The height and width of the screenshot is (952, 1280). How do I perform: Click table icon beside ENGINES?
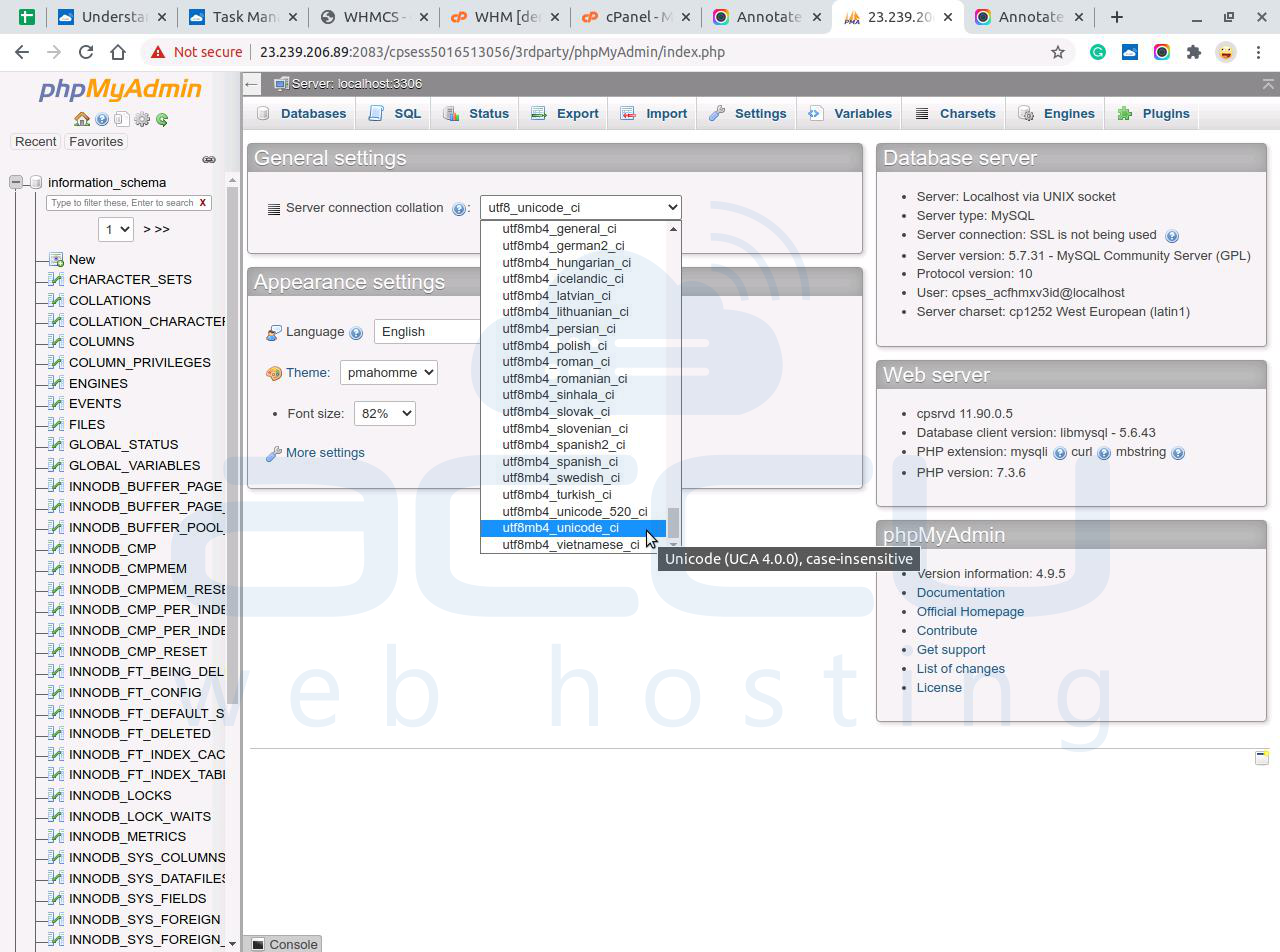56,383
